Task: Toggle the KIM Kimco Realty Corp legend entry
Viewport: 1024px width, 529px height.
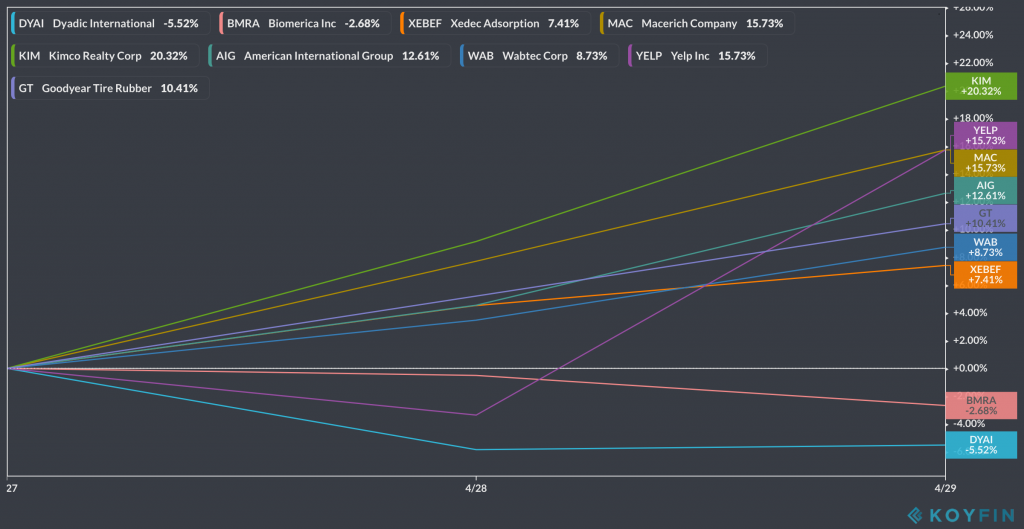Action: coord(104,56)
